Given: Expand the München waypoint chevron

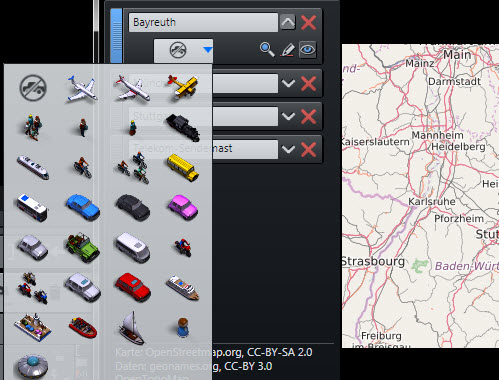Looking at the screenshot, I should tap(288, 83).
